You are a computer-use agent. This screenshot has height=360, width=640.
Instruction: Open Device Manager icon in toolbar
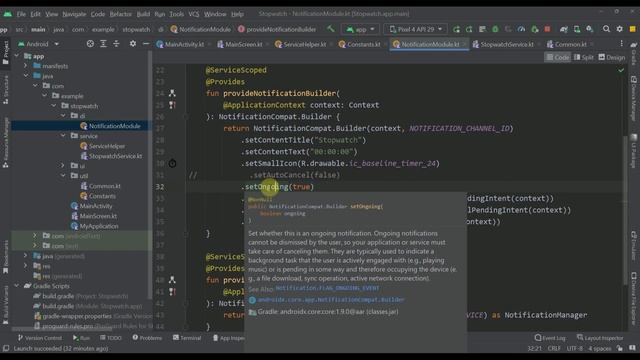pyautogui.click(x=577, y=29)
